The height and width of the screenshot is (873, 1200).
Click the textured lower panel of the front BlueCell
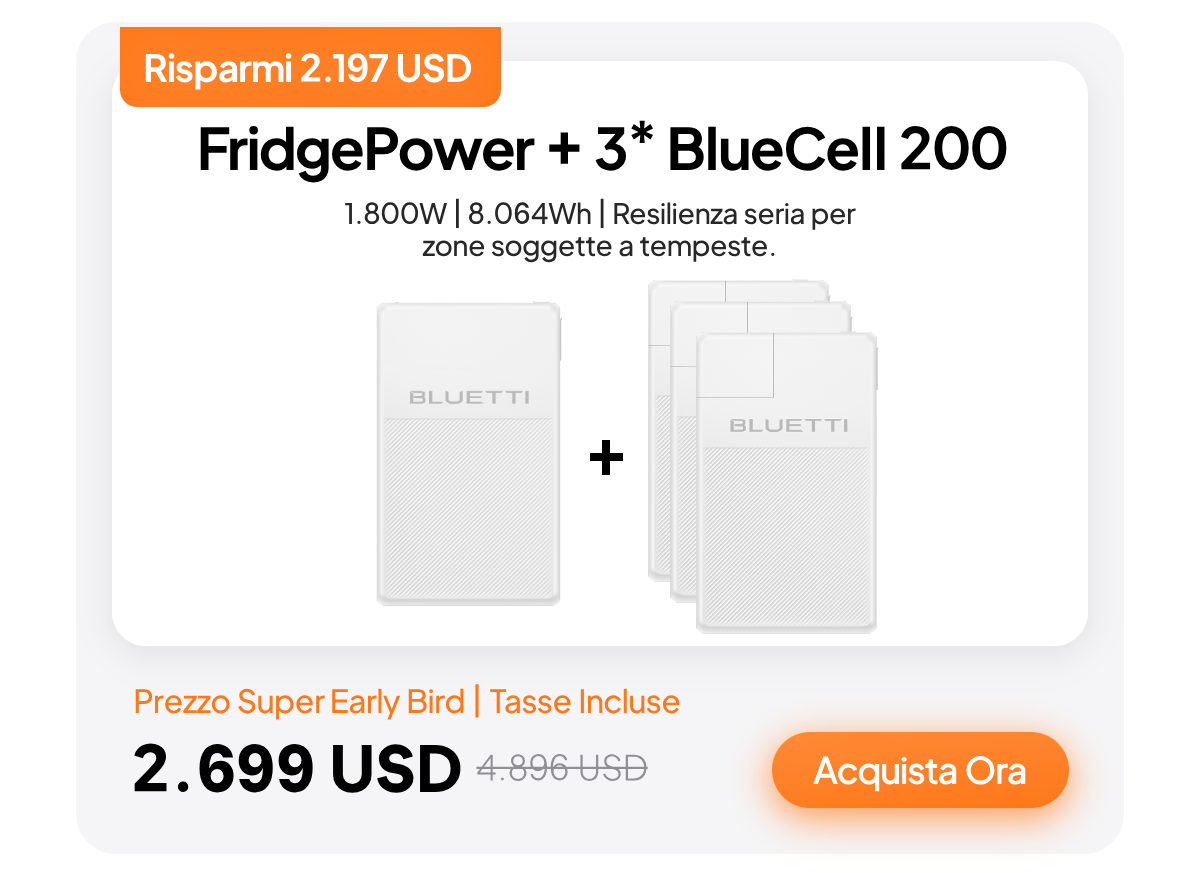pos(787,540)
